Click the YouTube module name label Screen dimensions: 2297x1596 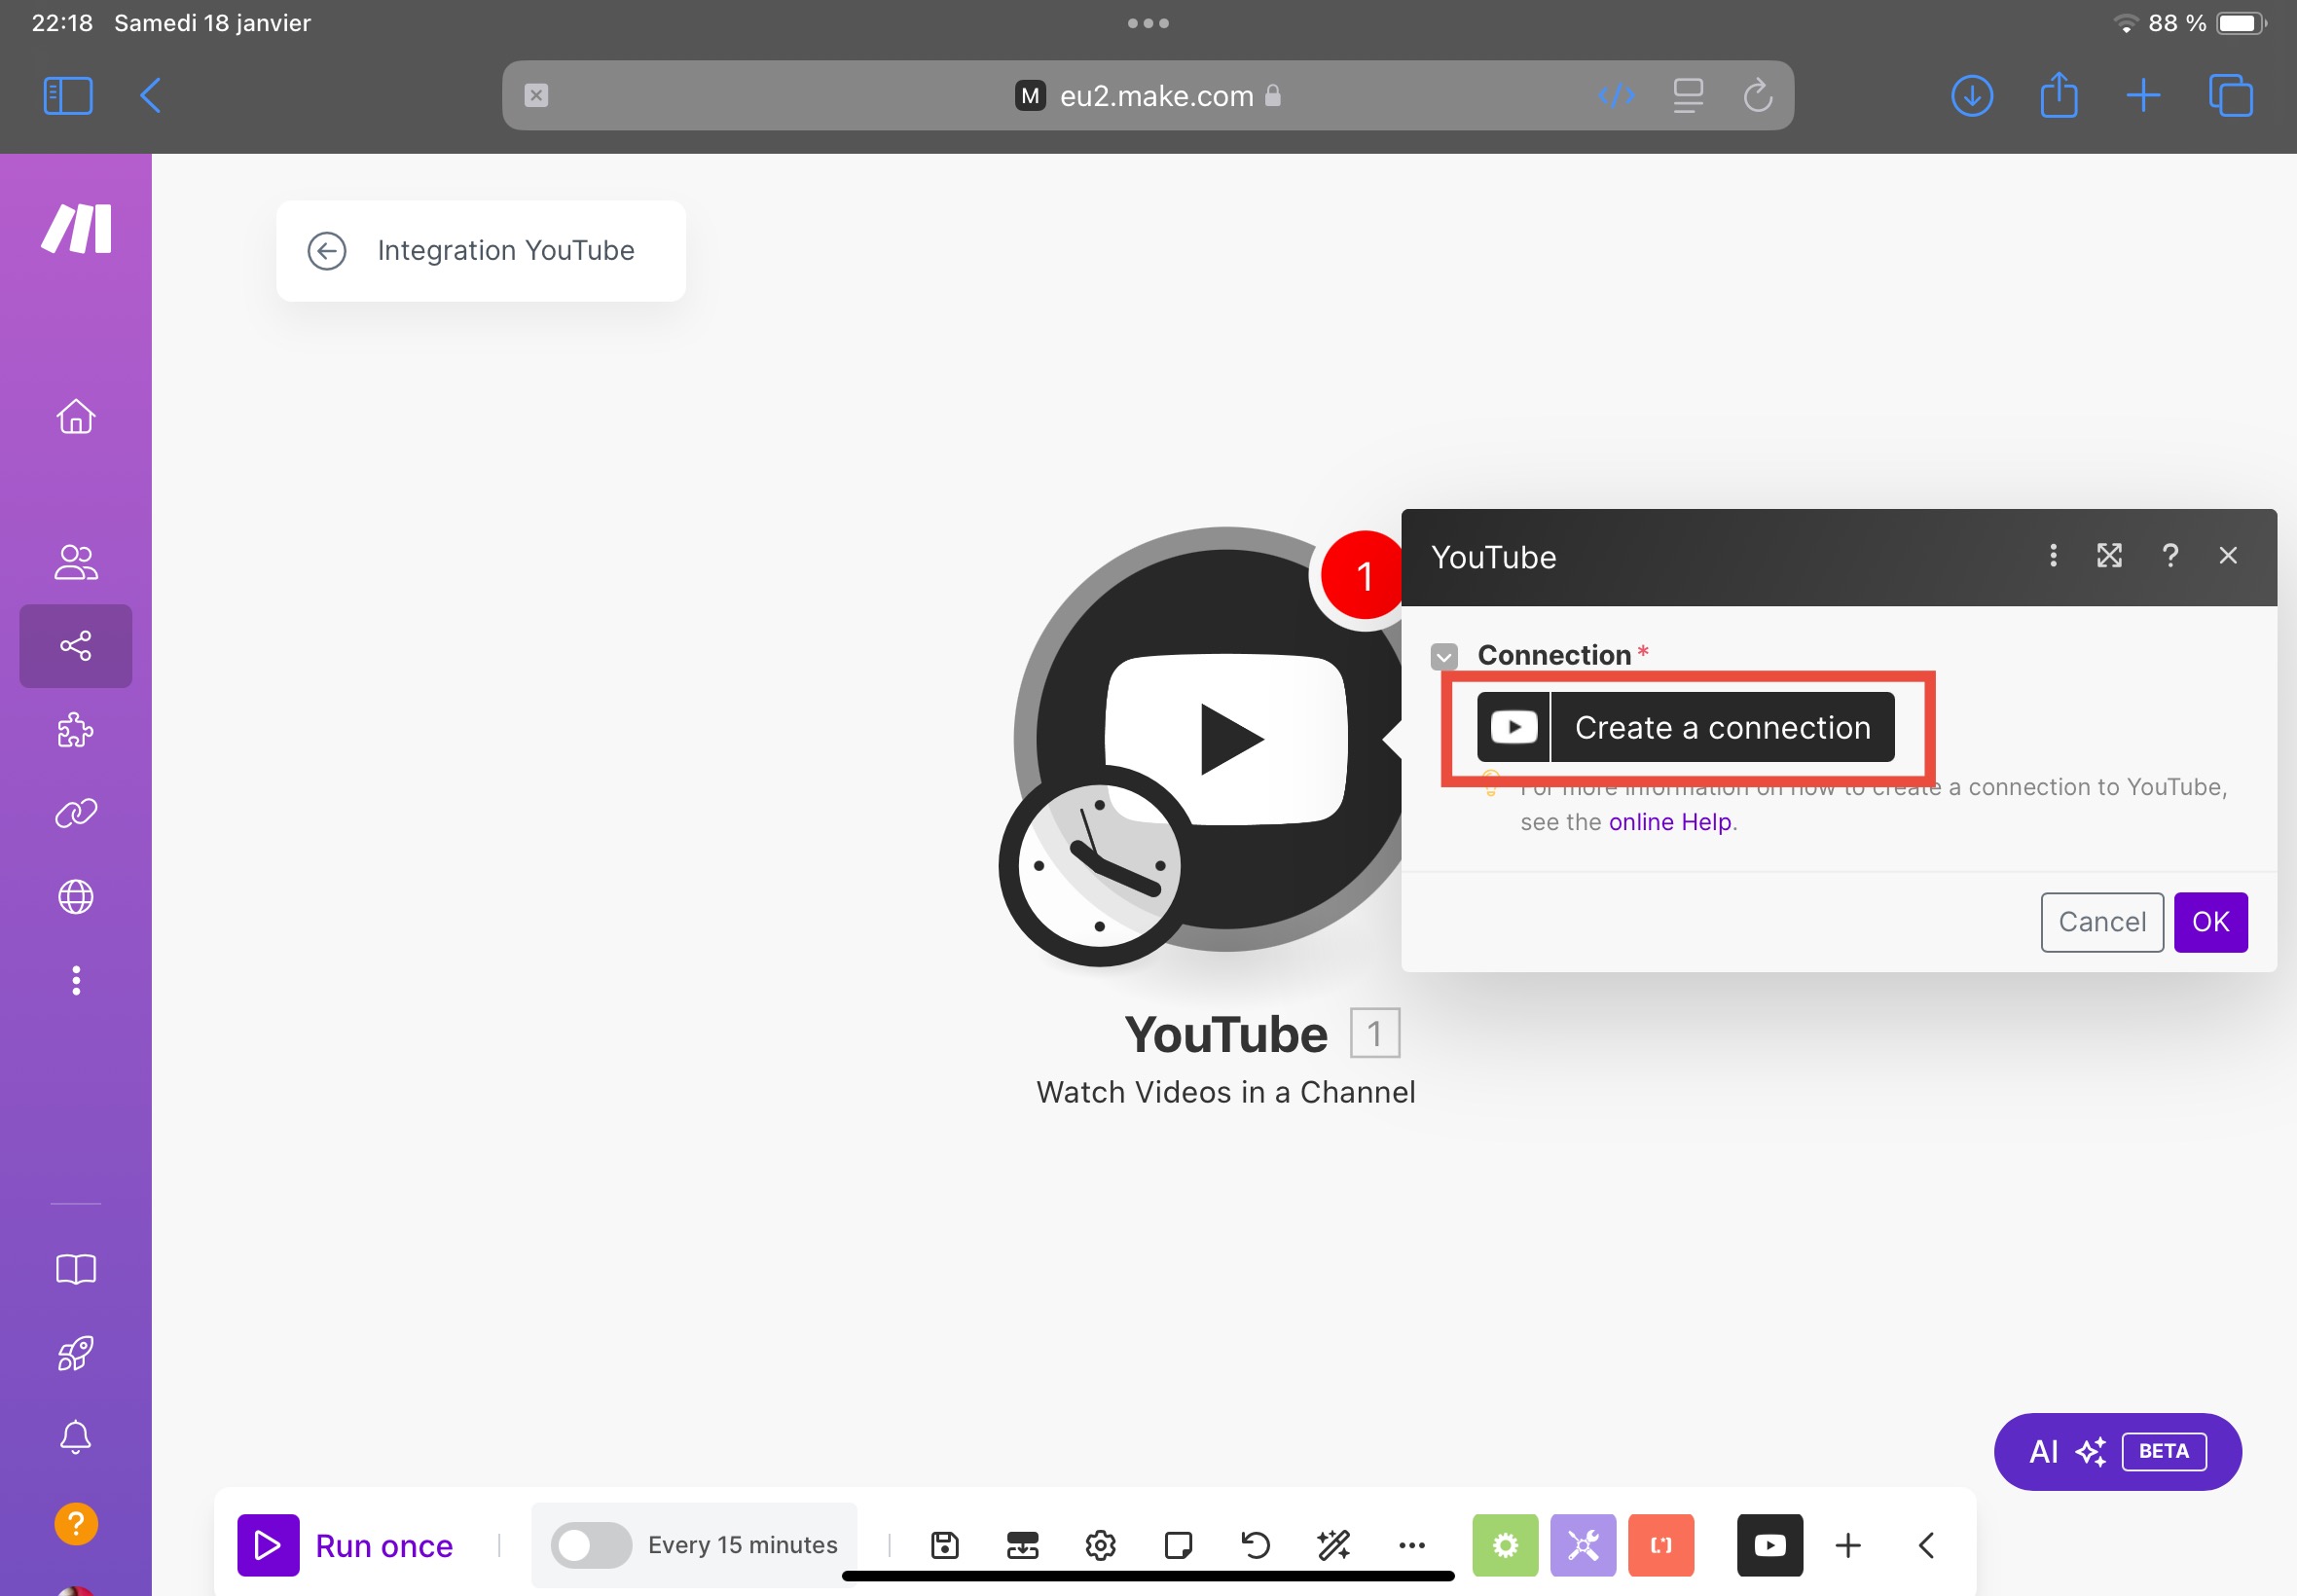click(x=1226, y=1034)
